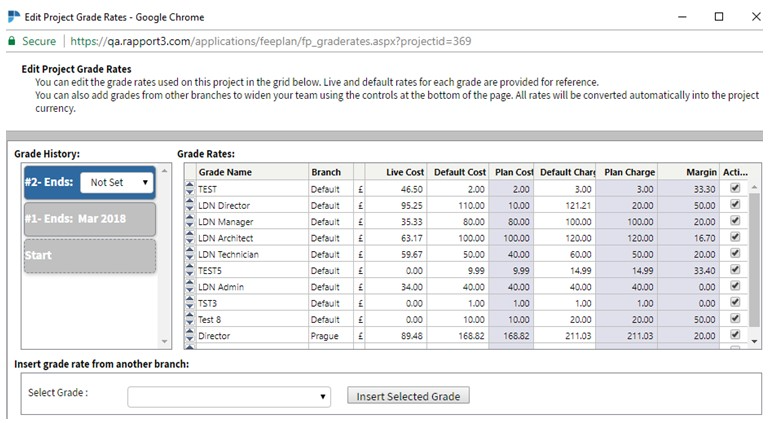The image size is (777, 423).
Task: Click the Plan Cost column header
Action: (511, 172)
